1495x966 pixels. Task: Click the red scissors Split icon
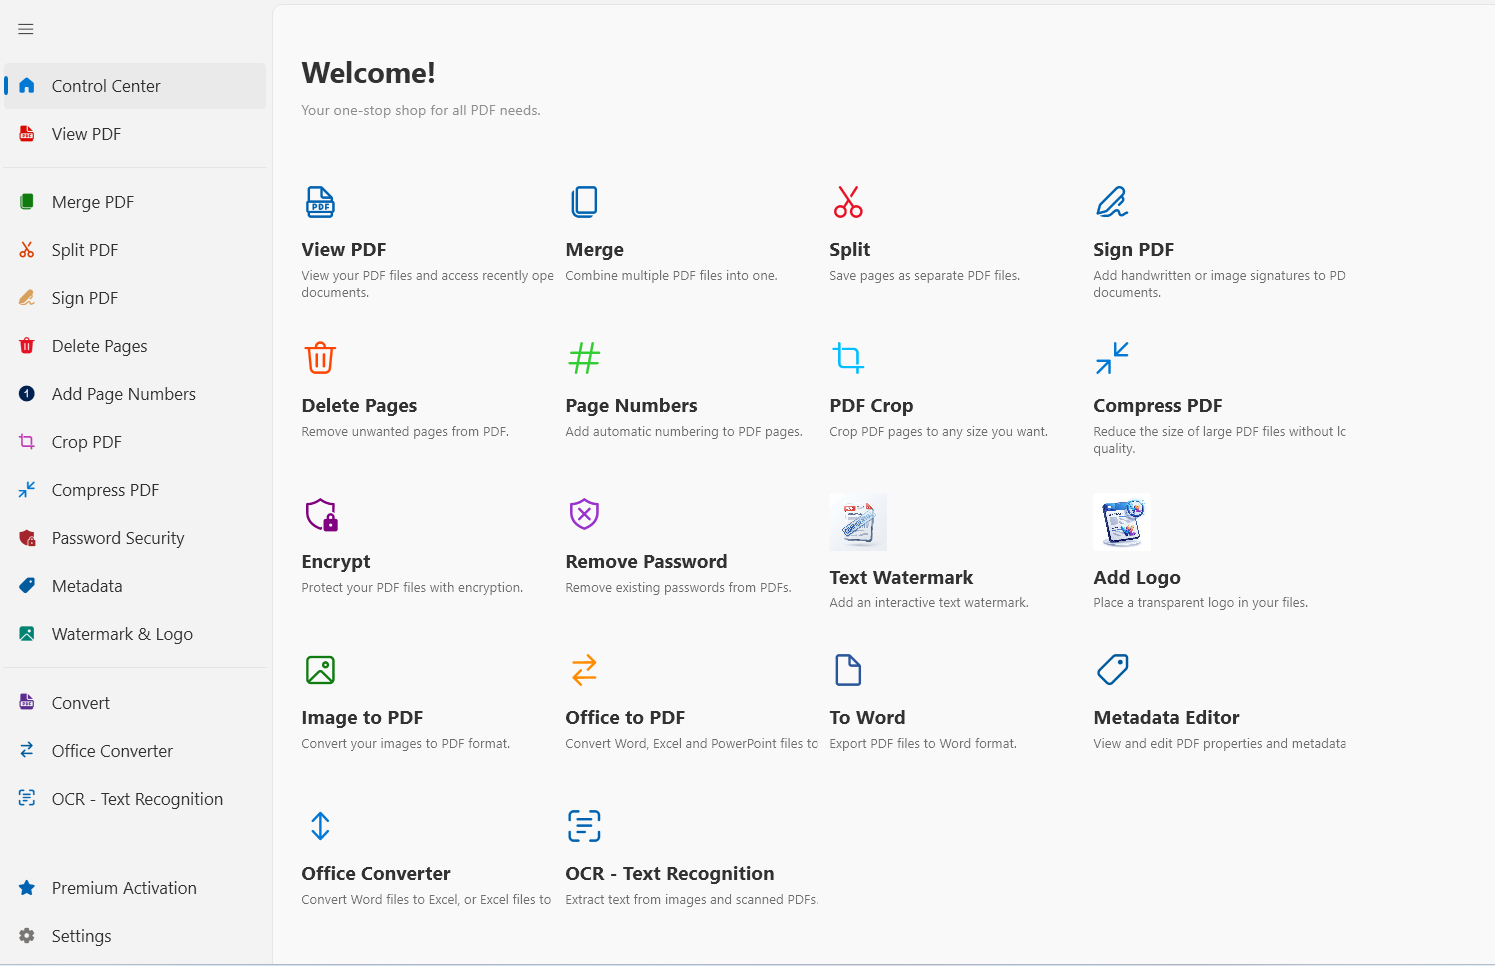[848, 202]
